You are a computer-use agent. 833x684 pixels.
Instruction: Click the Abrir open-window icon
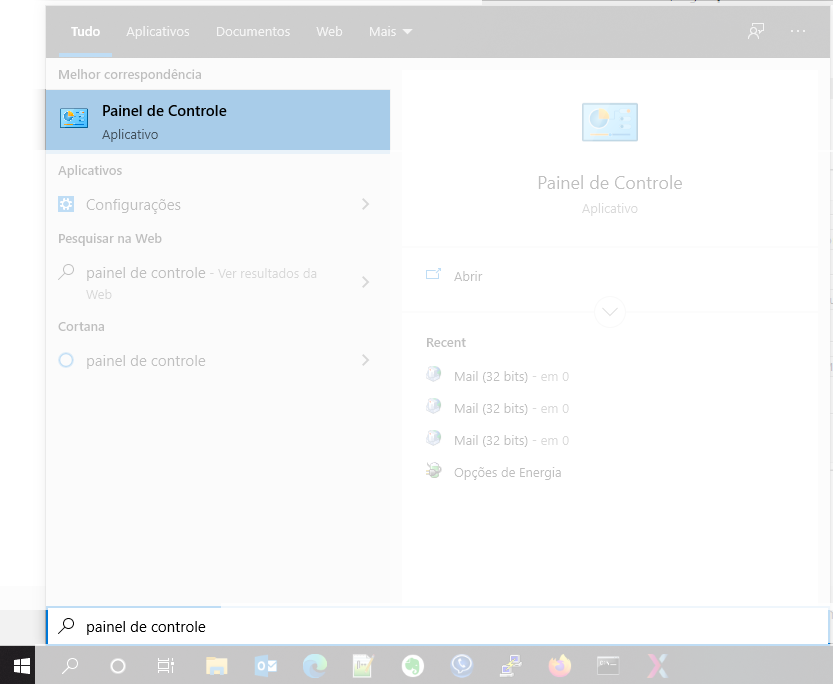pyautogui.click(x=434, y=274)
